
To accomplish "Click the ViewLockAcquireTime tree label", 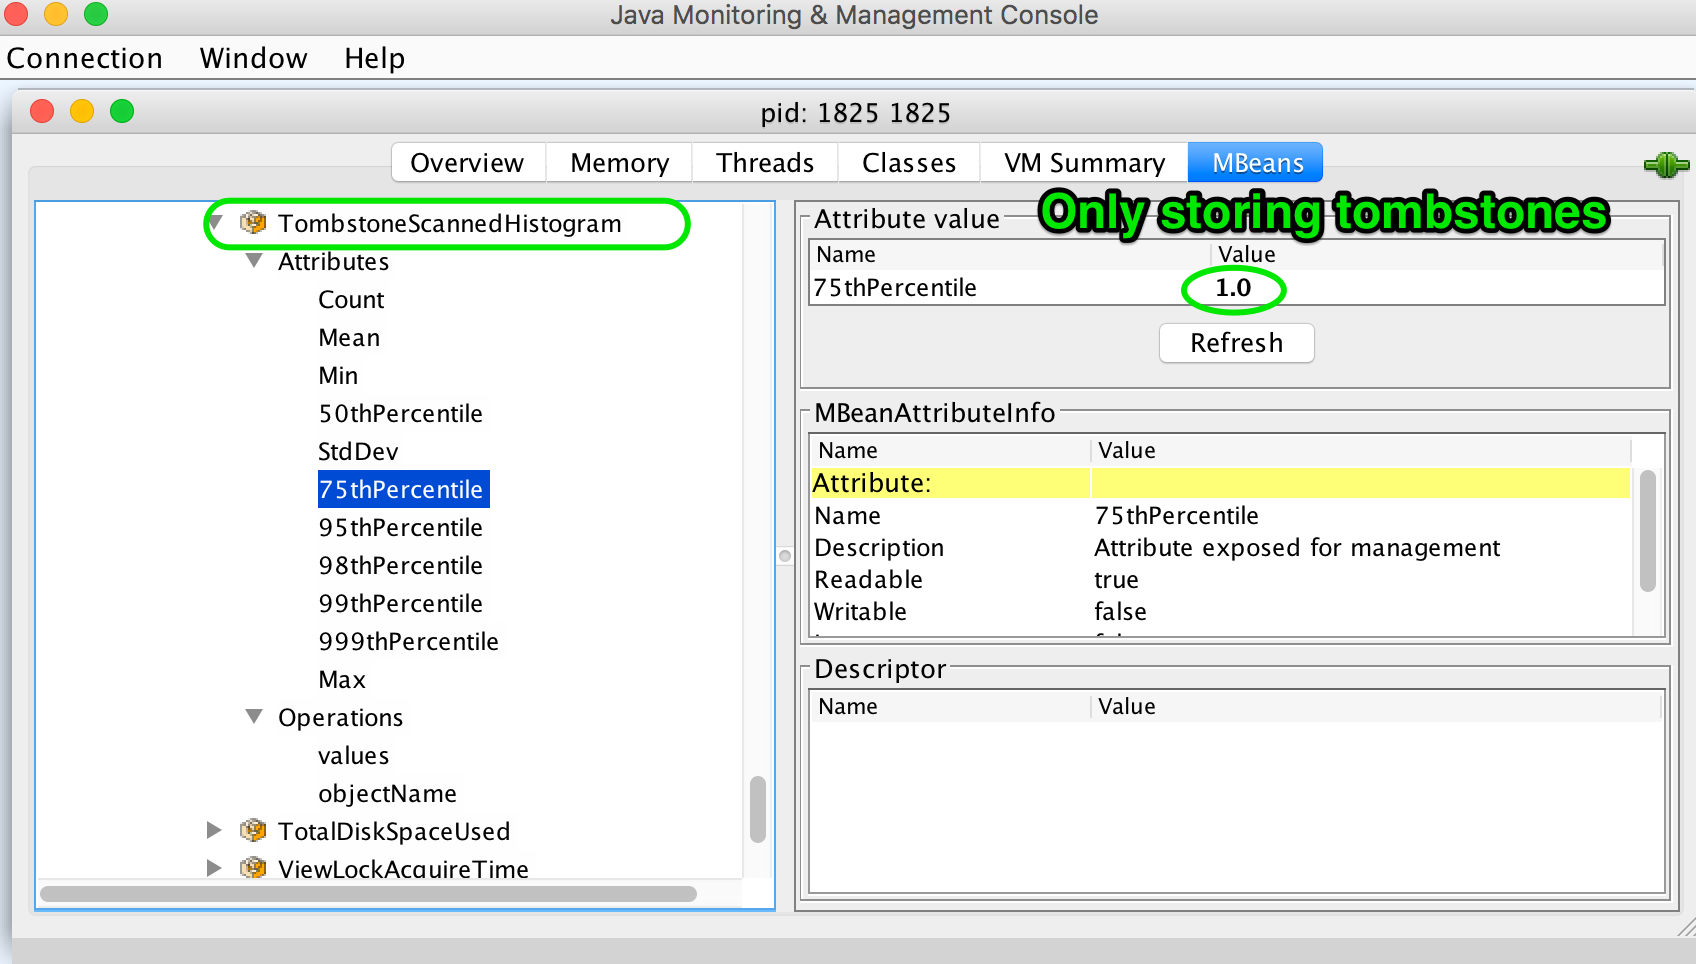I will [x=403, y=868].
